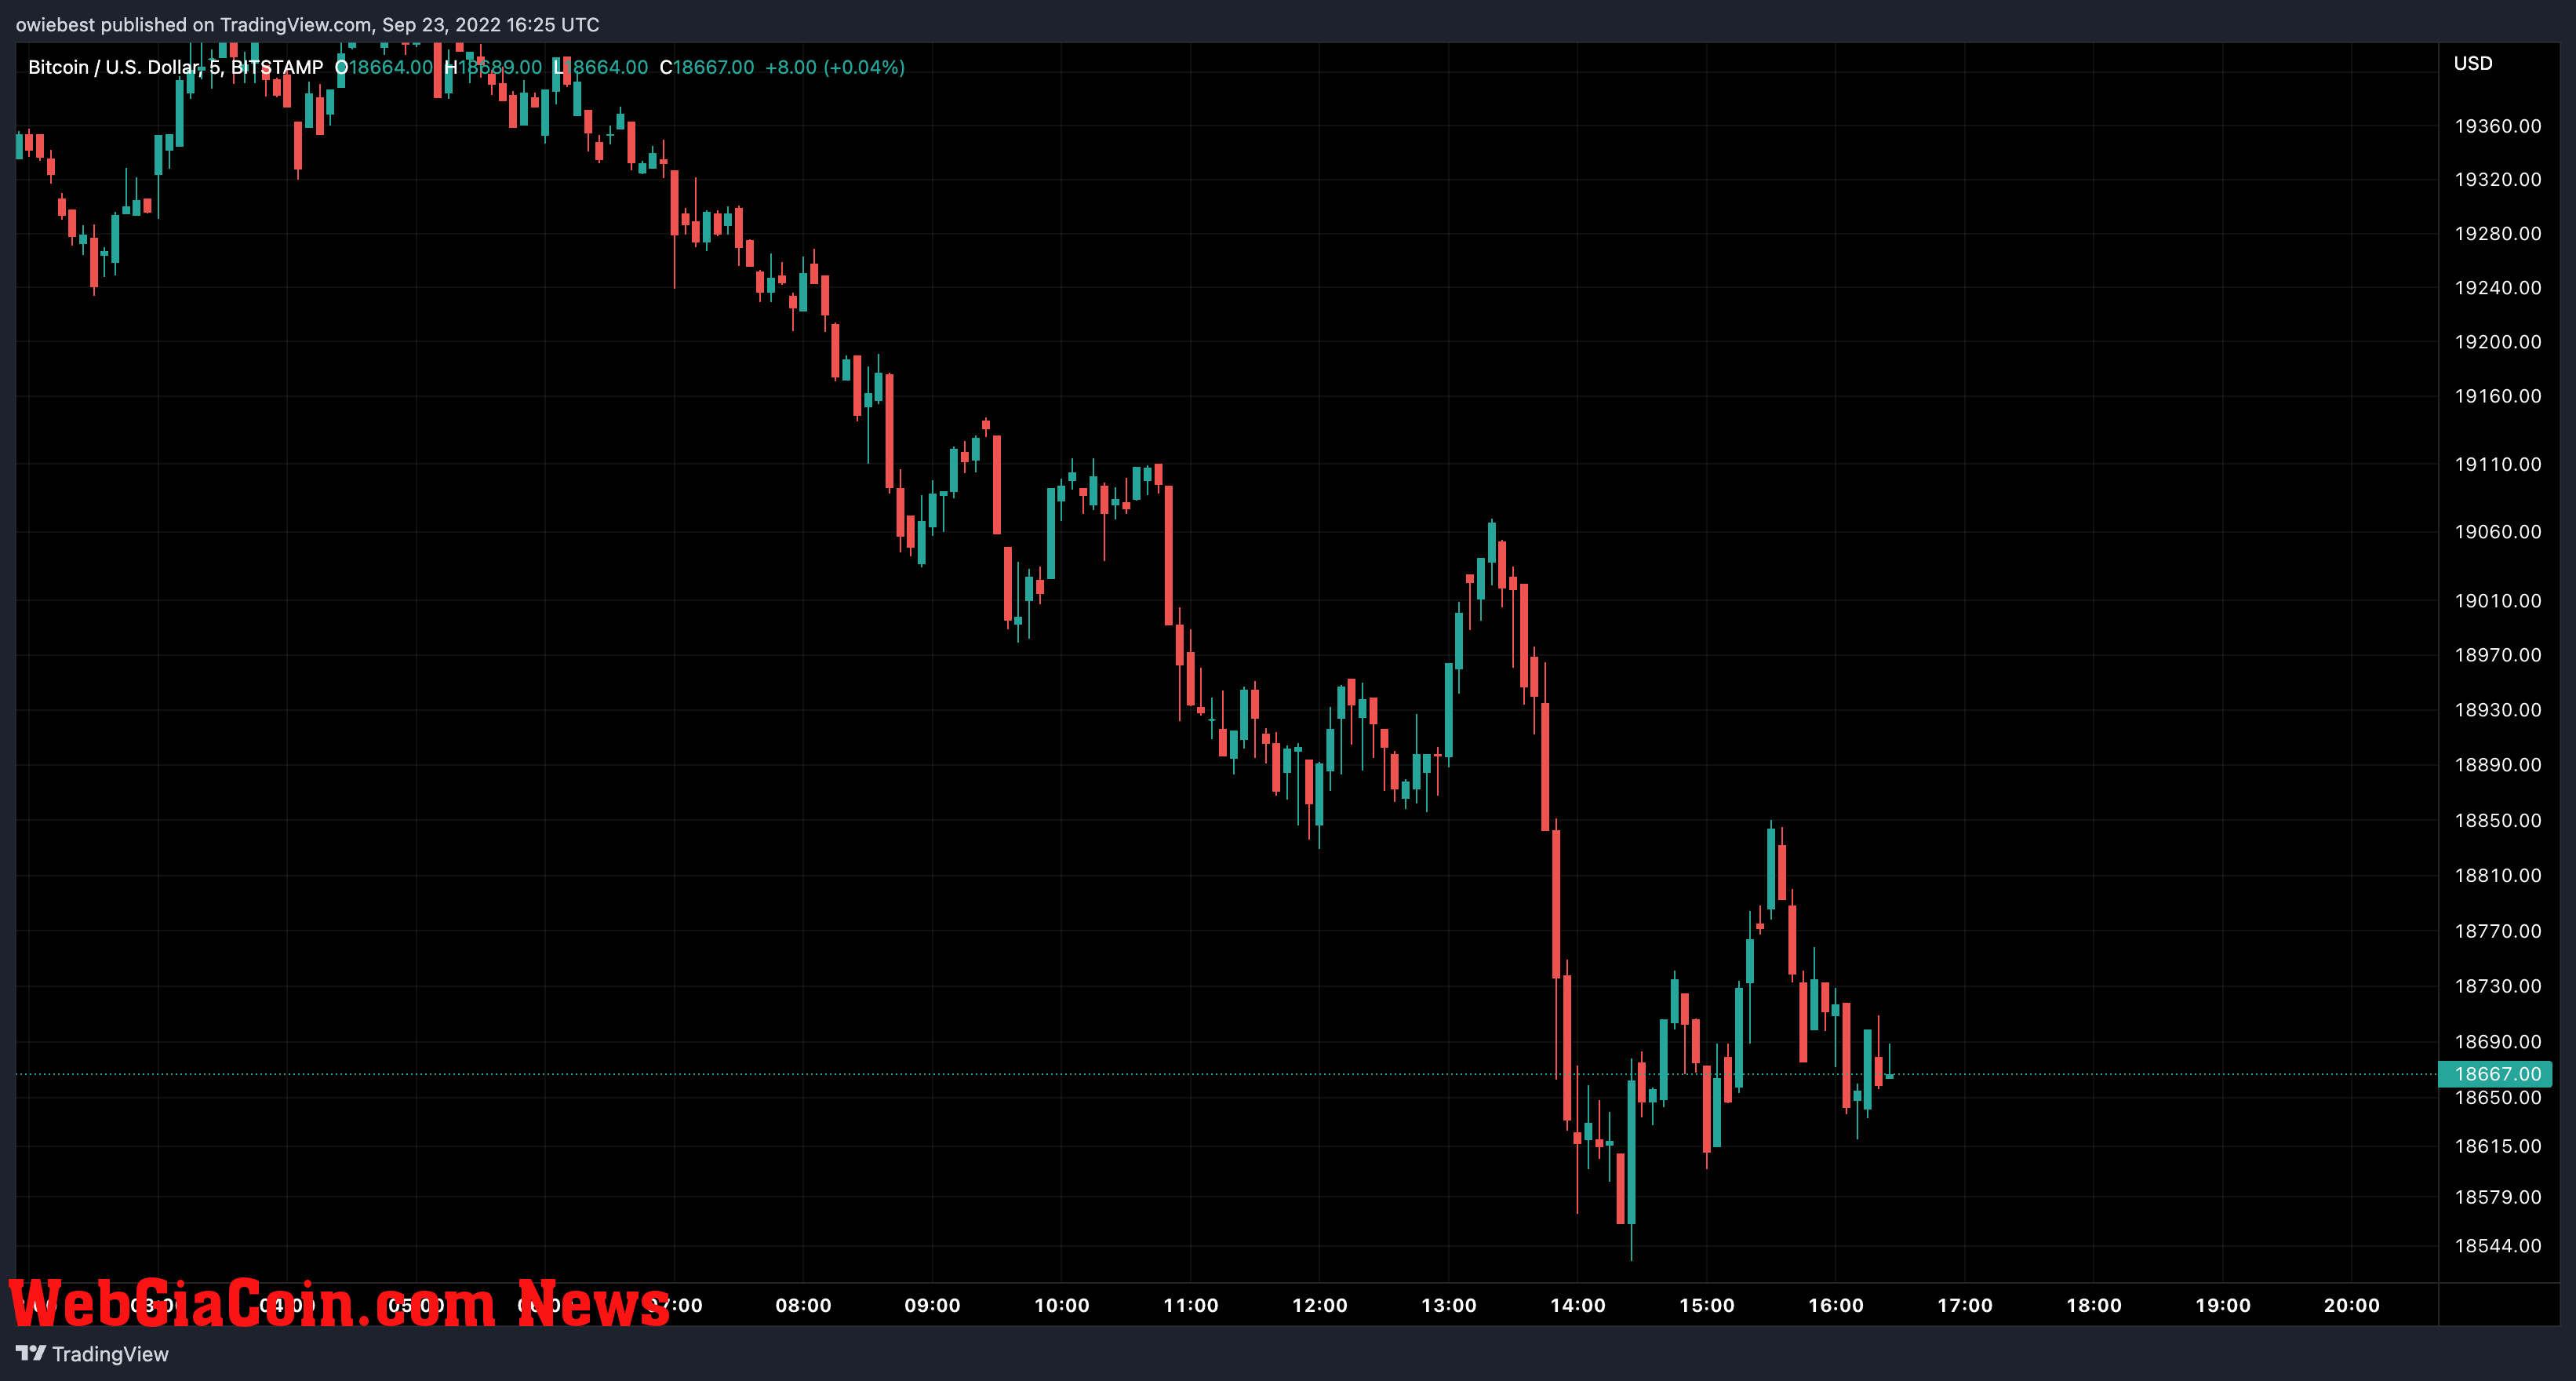This screenshot has width=2576, height=1381.
Task: Click the 18615.00 price axis label
Action: 2497,1147
